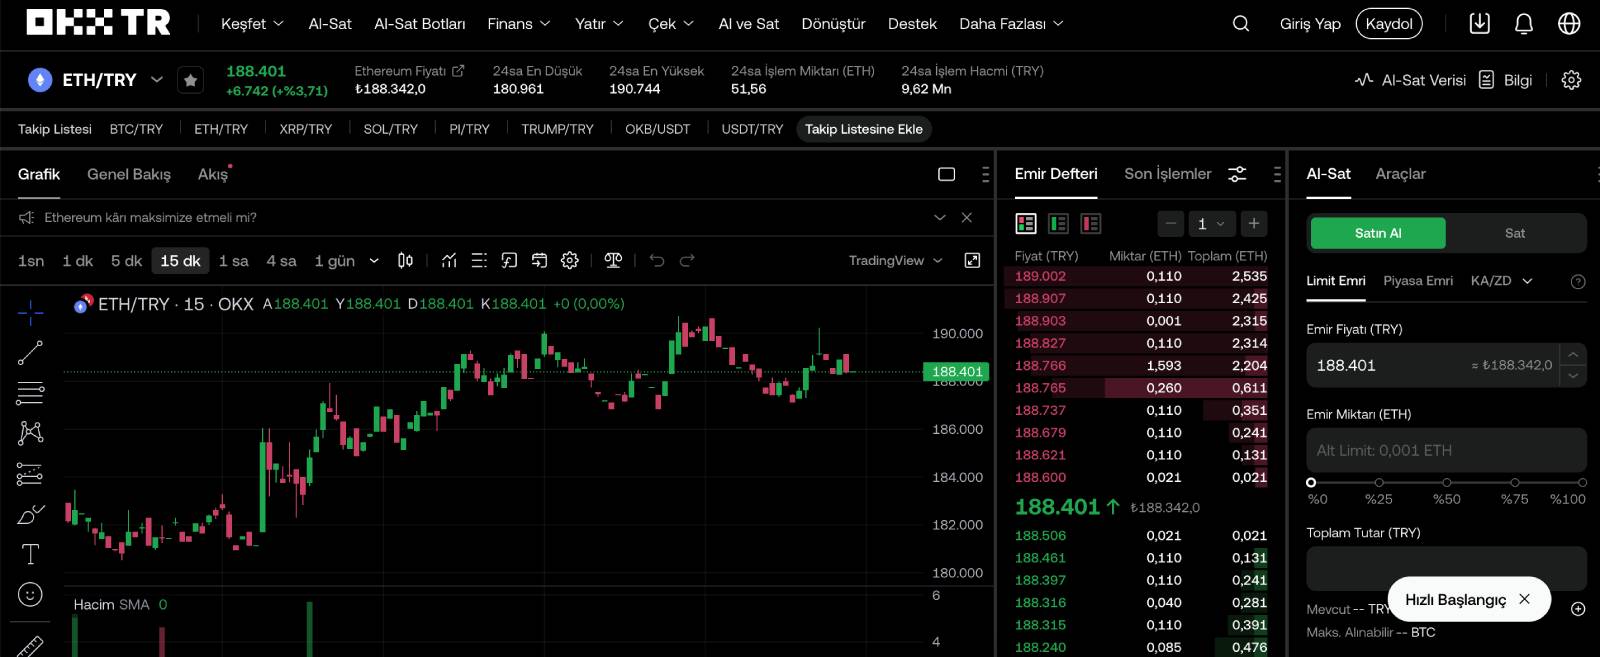
Task: Open chart indicators icon
Action: (449, 260)
